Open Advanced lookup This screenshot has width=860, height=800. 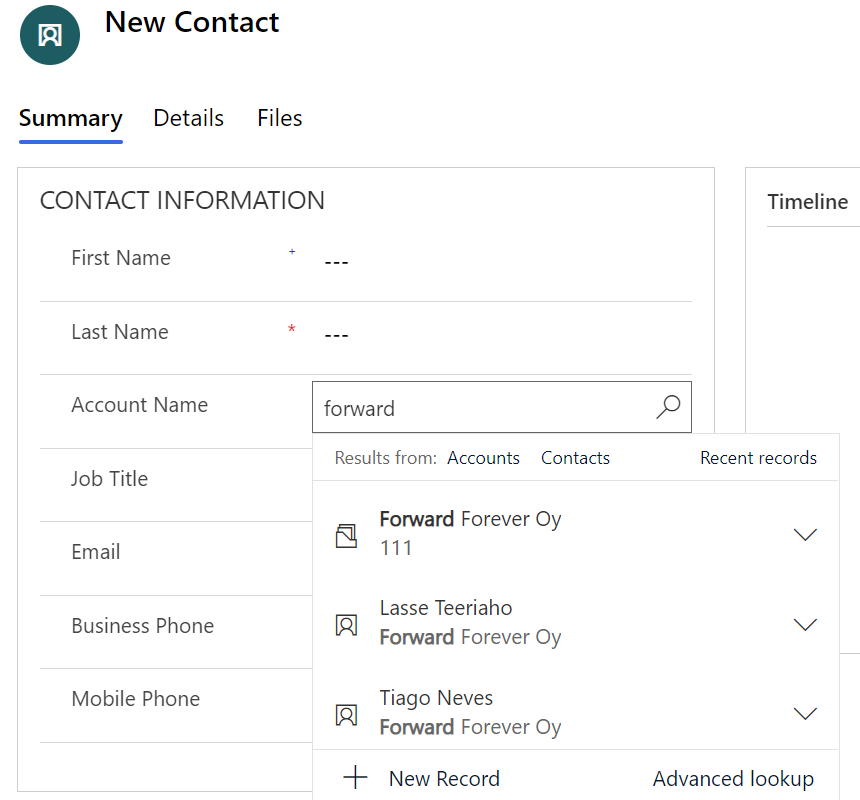pos(733,778)
